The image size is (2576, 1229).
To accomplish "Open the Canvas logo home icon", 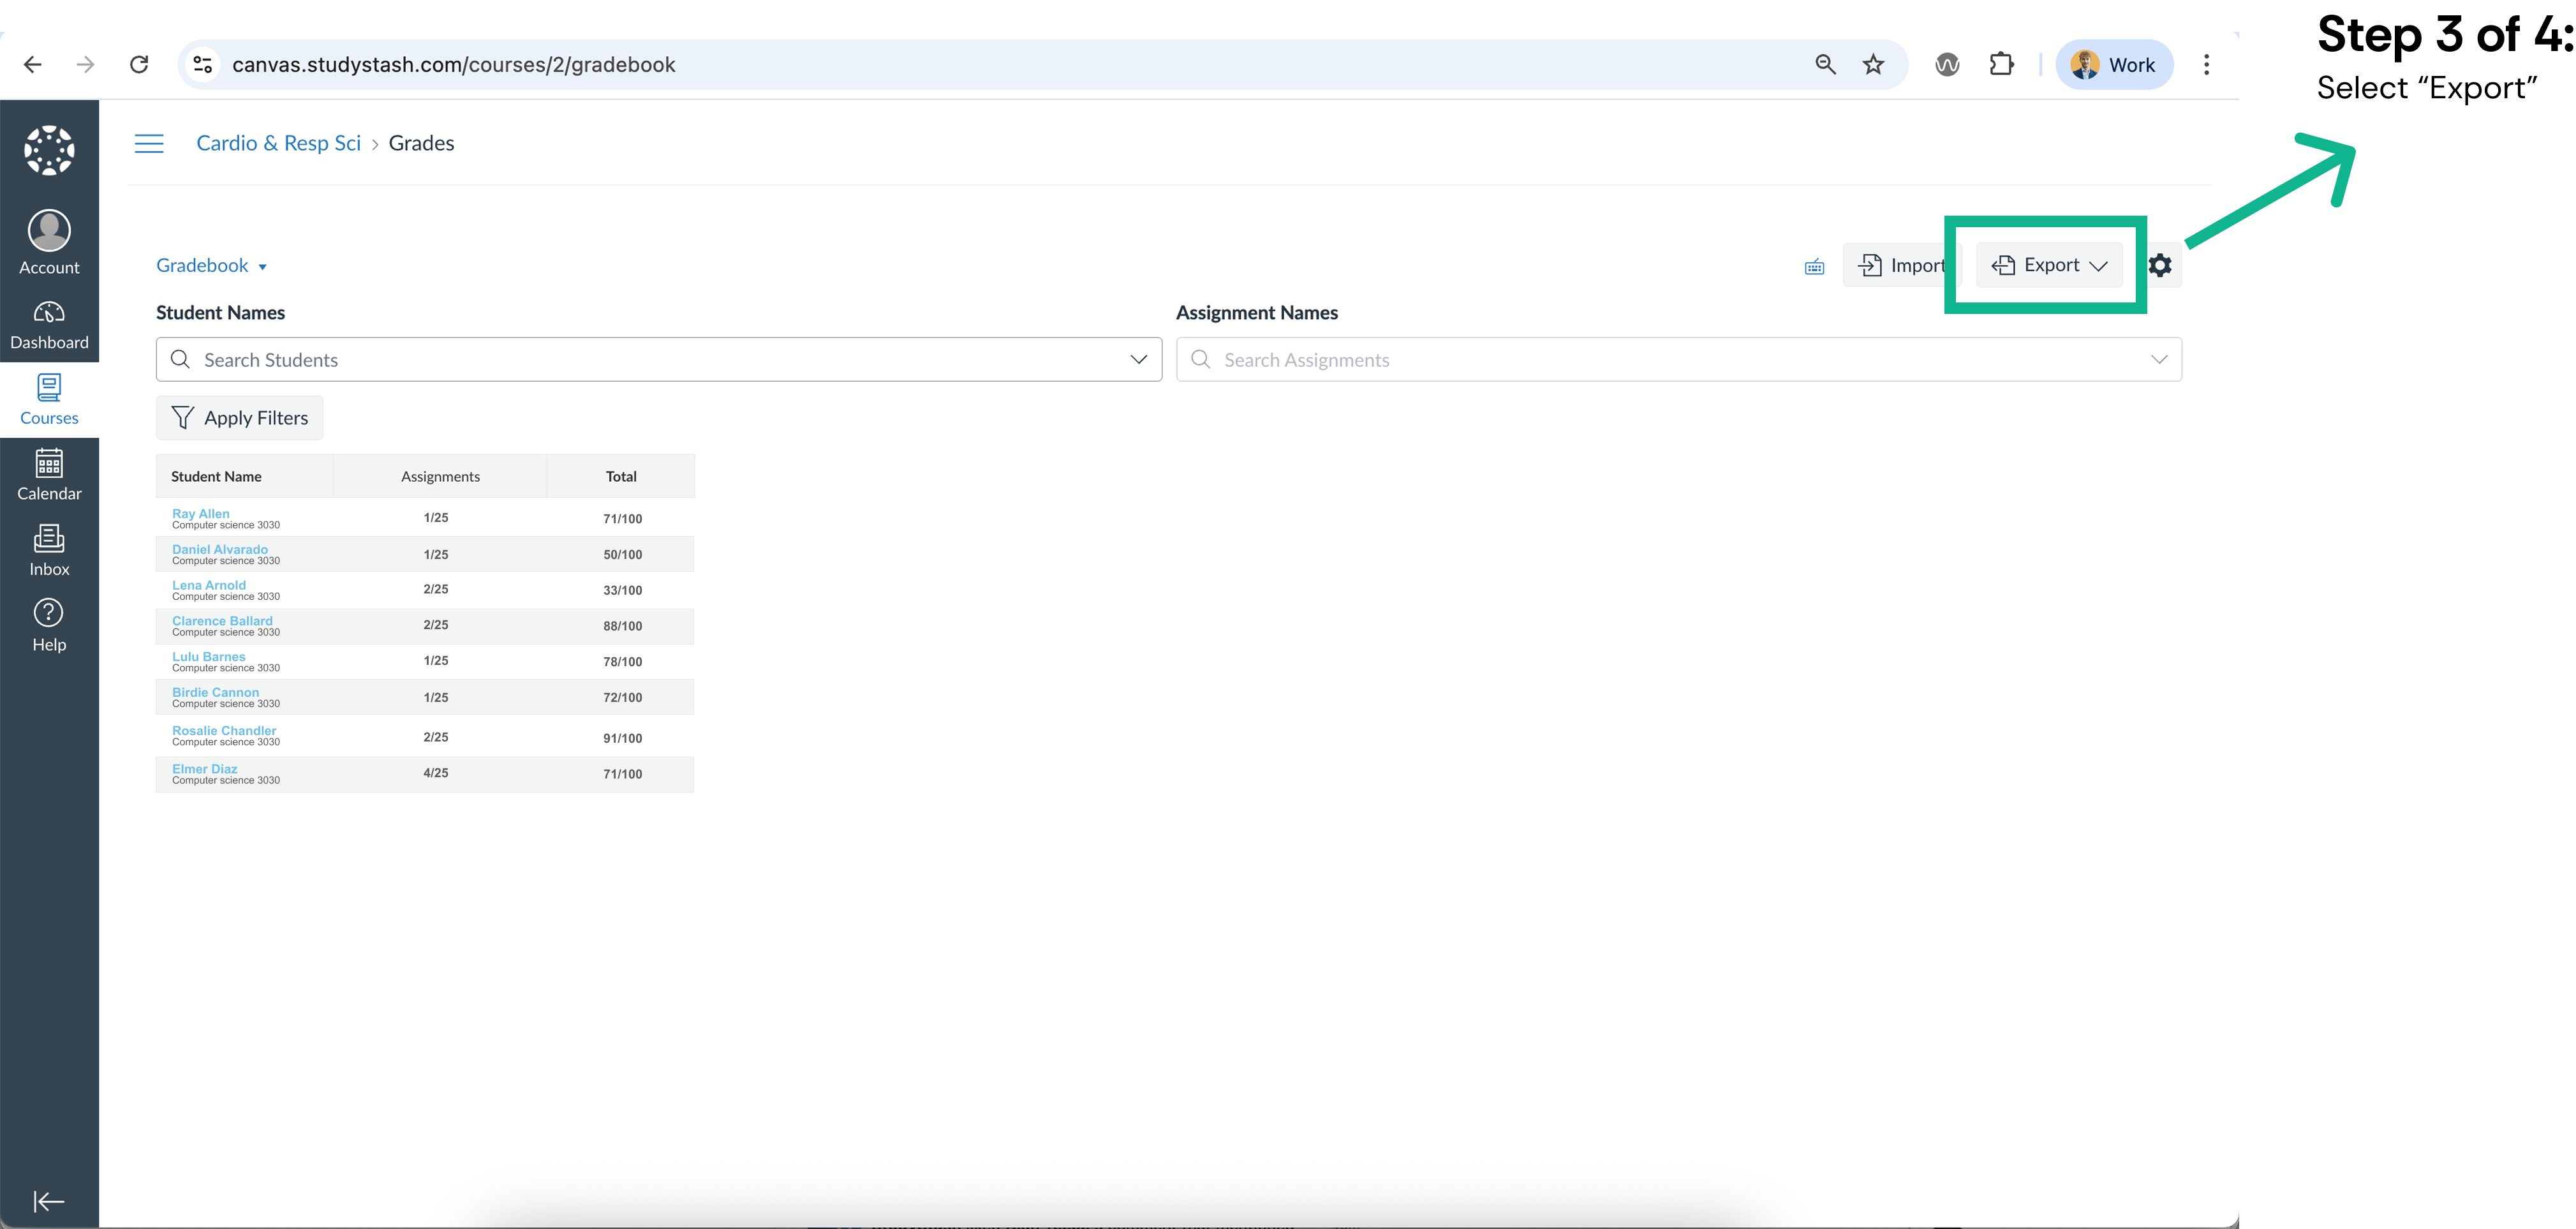I will click(49, 150).
